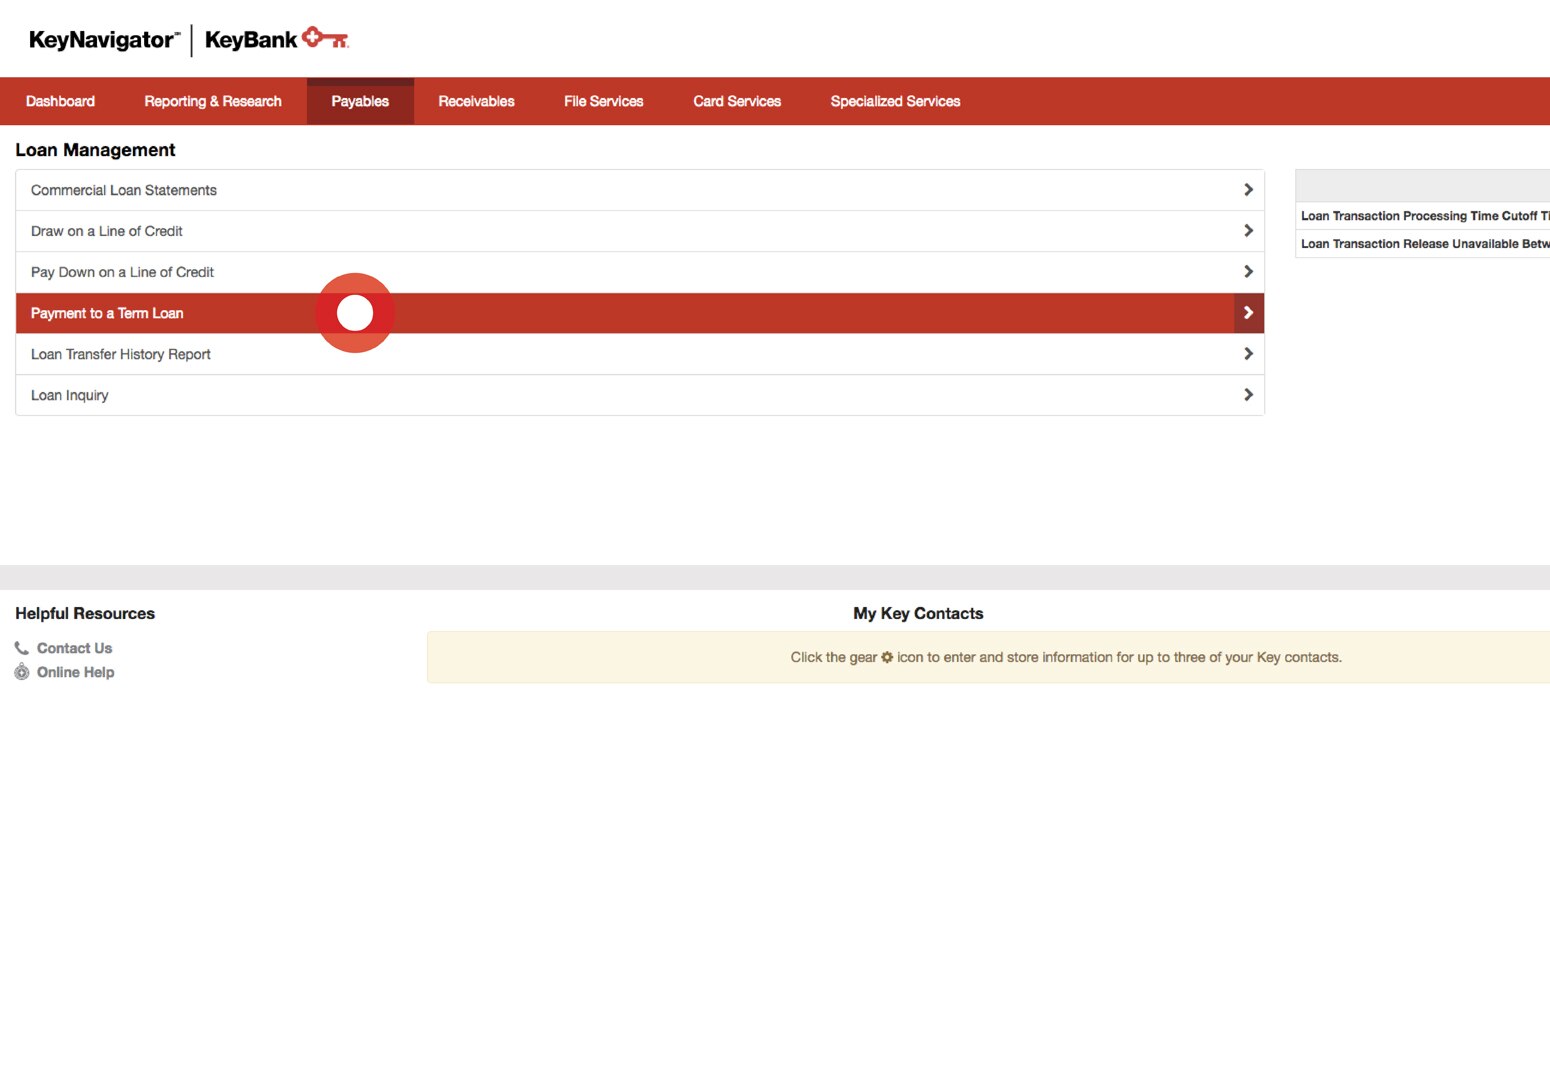The image size is (1550, 1087).
Task: Click Loan Transaction Processing Time Cutoff entry
Action: click(1420, 215)
